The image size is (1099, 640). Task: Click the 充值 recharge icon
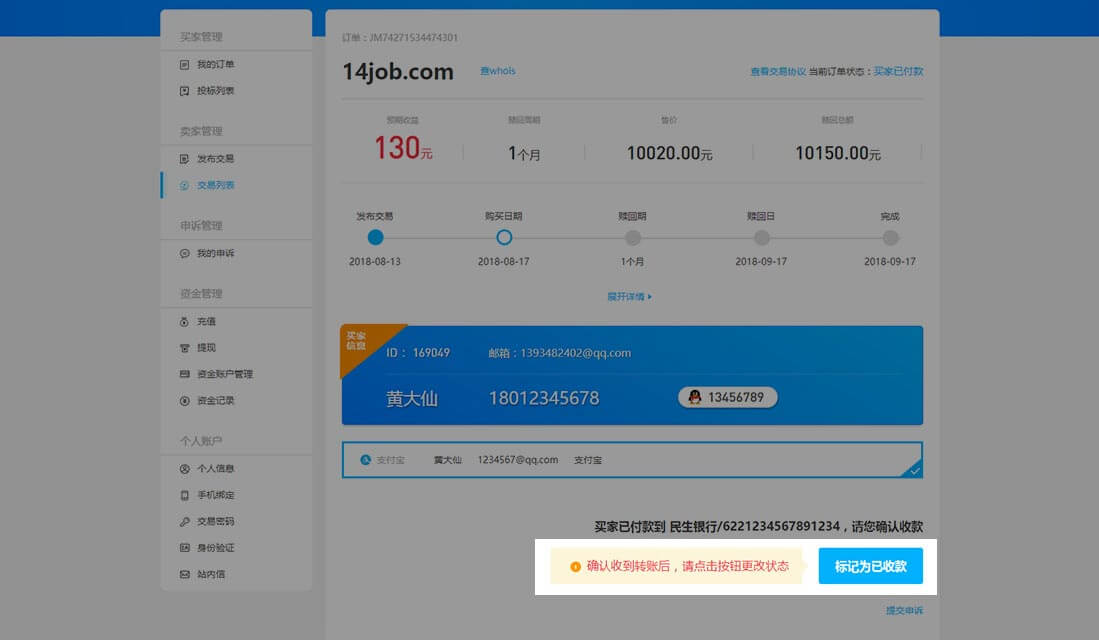click(x=184, y=322)
